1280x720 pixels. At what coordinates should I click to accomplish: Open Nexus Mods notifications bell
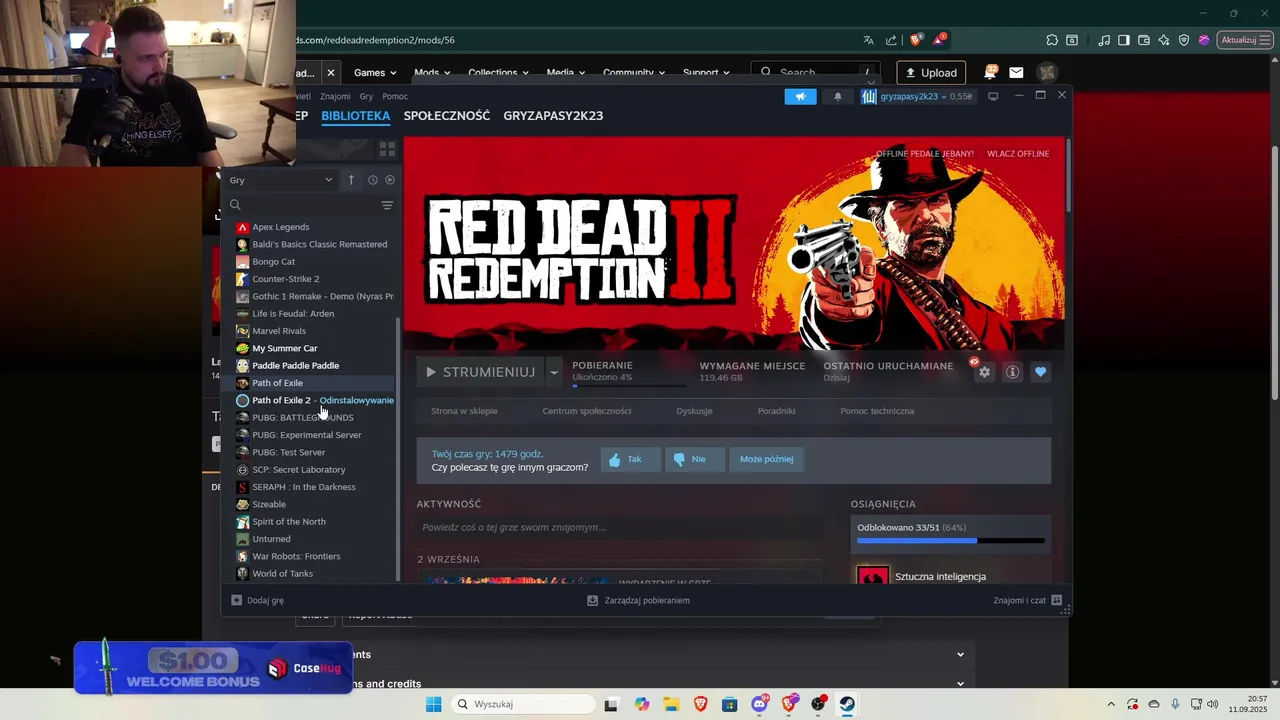tap(990, 72)
